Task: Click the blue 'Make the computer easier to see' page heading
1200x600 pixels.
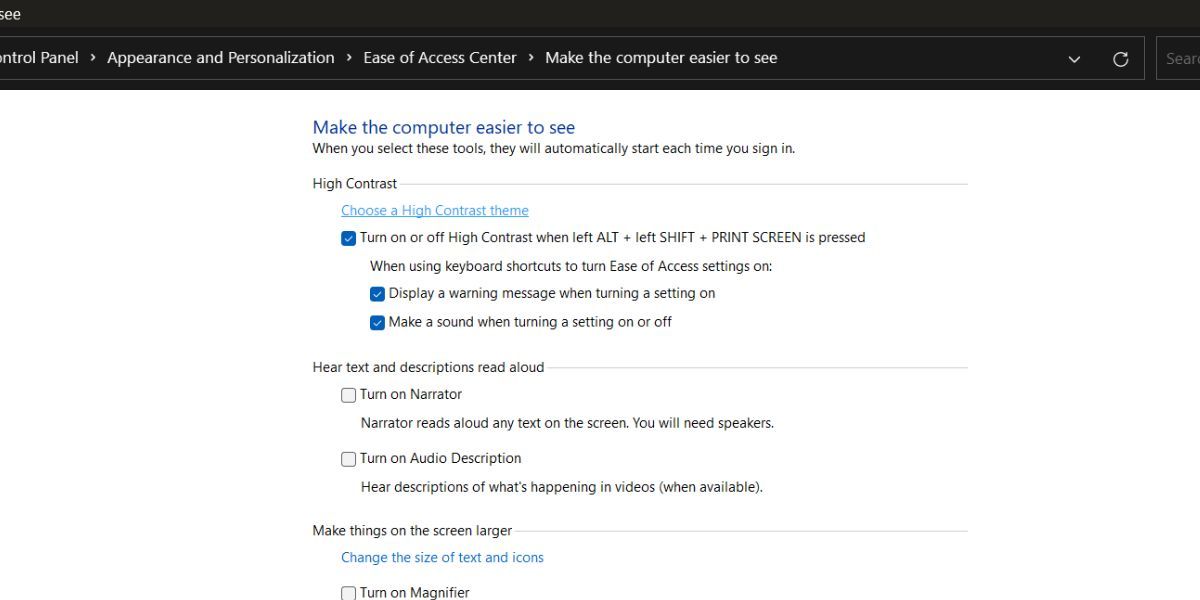Action: point(443,127)
